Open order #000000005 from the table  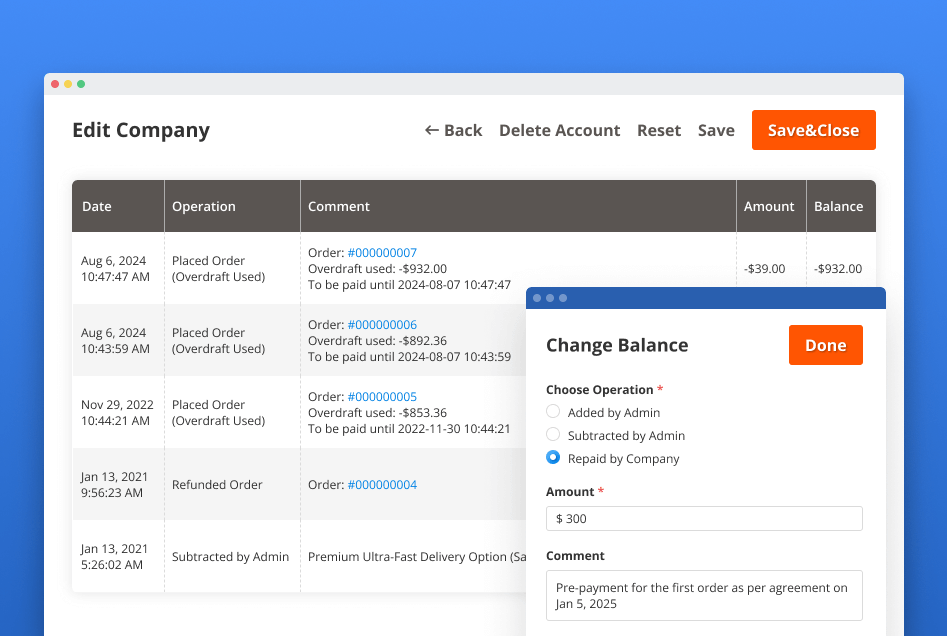click(x=382, y=397)
